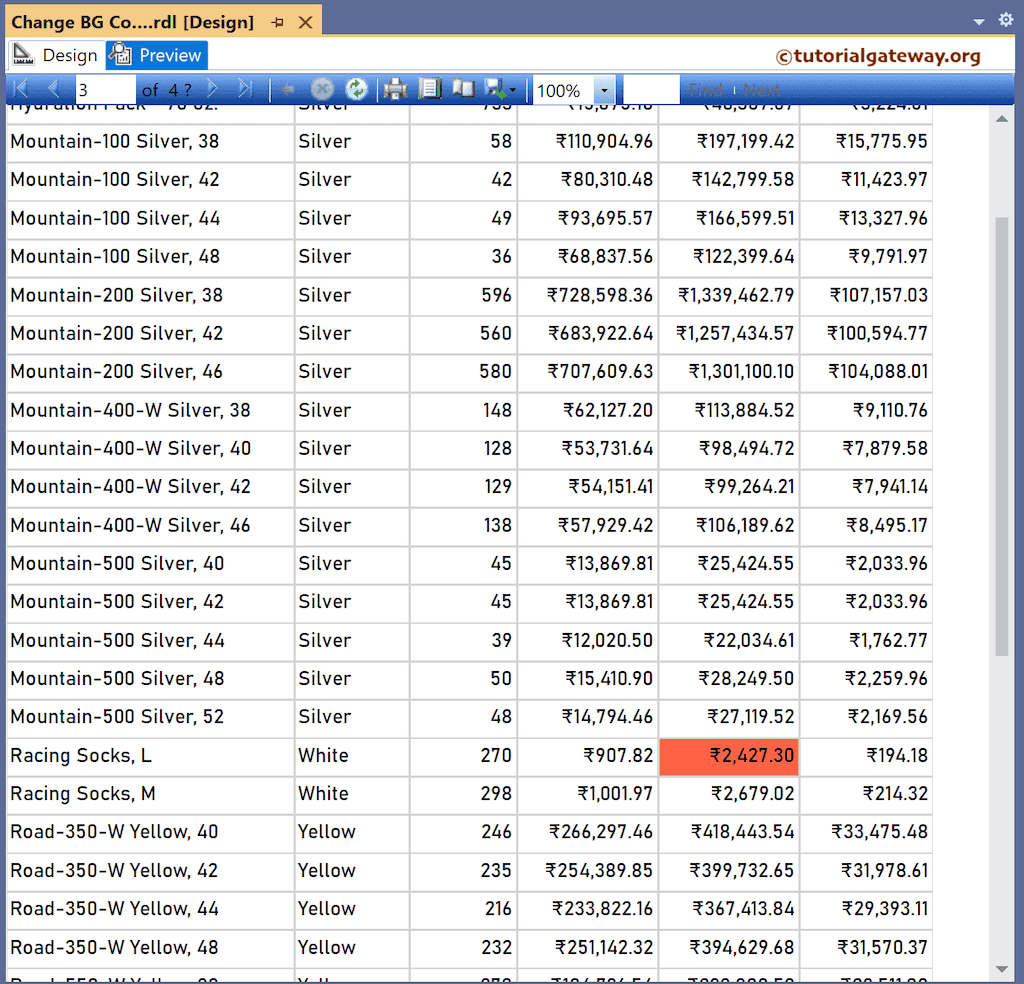Switch to the Preview tab
Image resolution: width=1024 pixels, height=984 pixels.
pos(157,55)
